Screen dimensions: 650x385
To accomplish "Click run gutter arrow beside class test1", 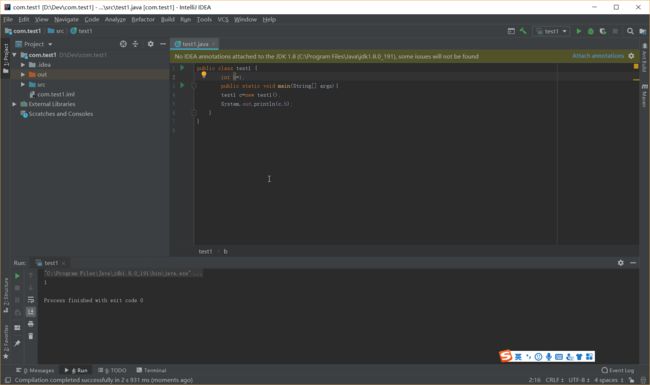I will coord(182,68).
